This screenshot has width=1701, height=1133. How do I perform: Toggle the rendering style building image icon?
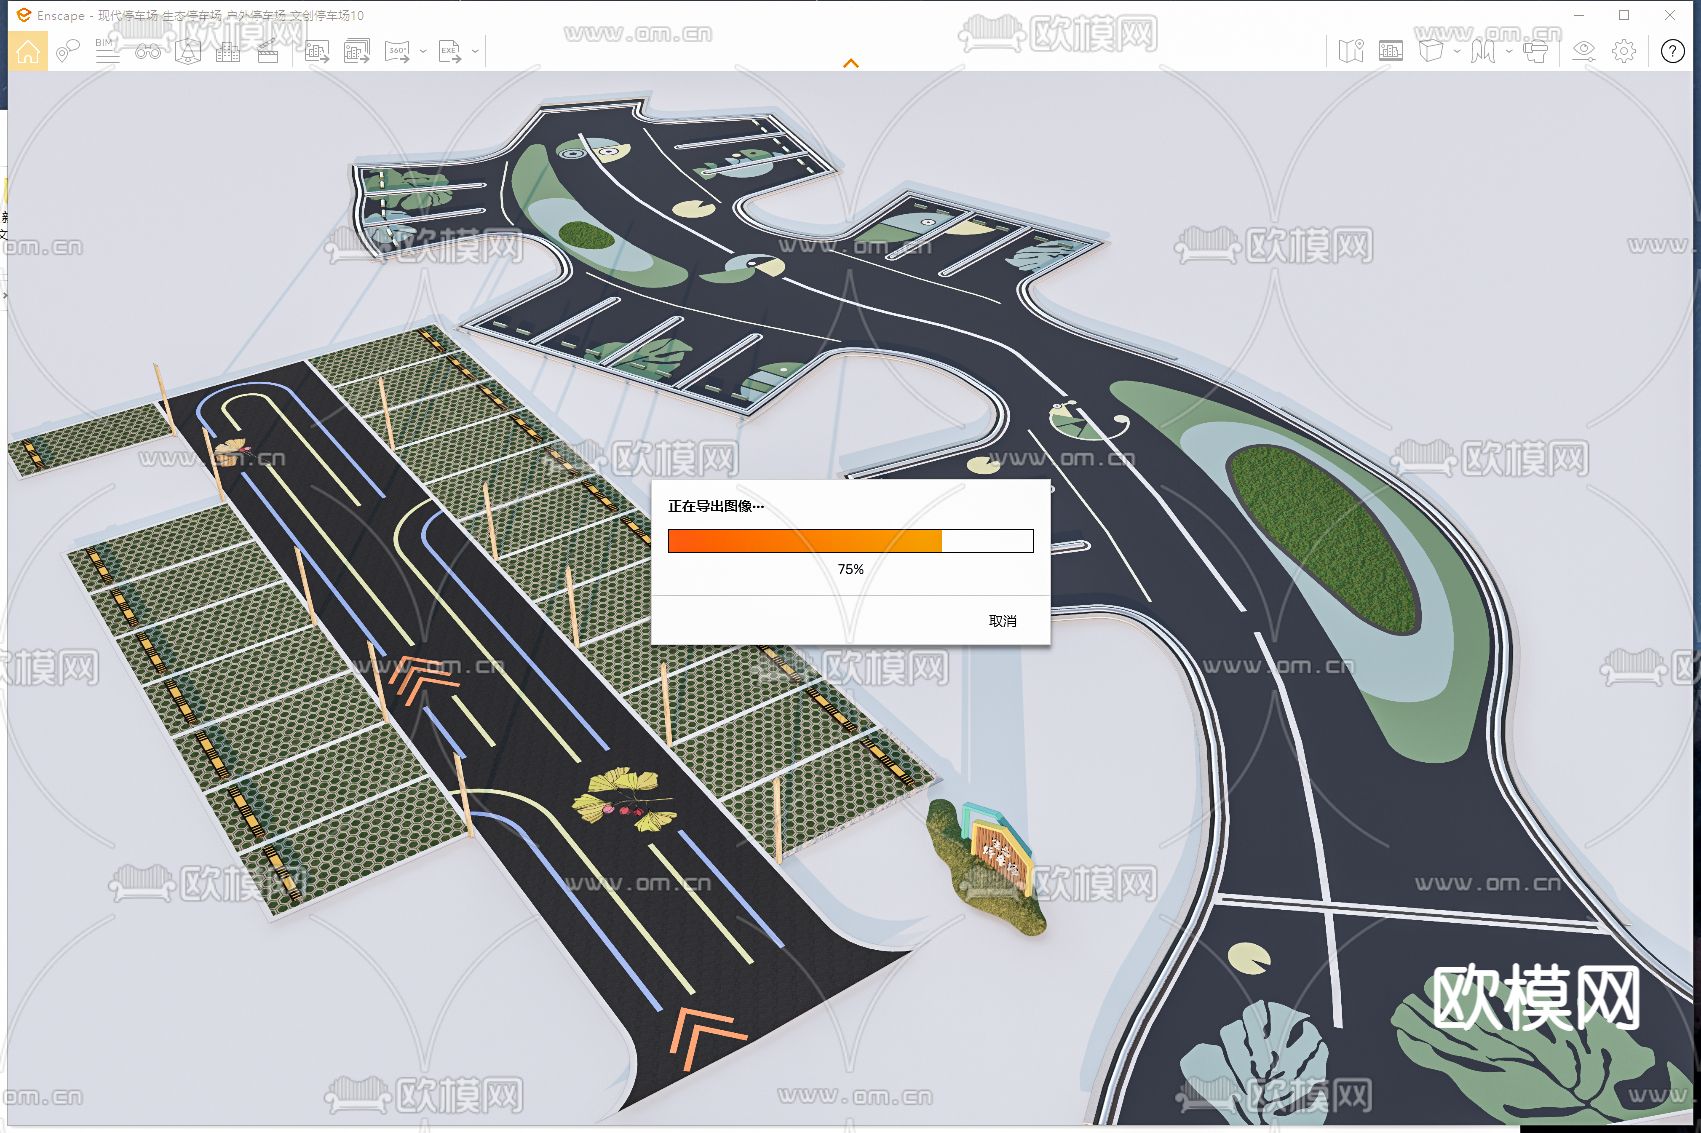tap(1391, 51)
